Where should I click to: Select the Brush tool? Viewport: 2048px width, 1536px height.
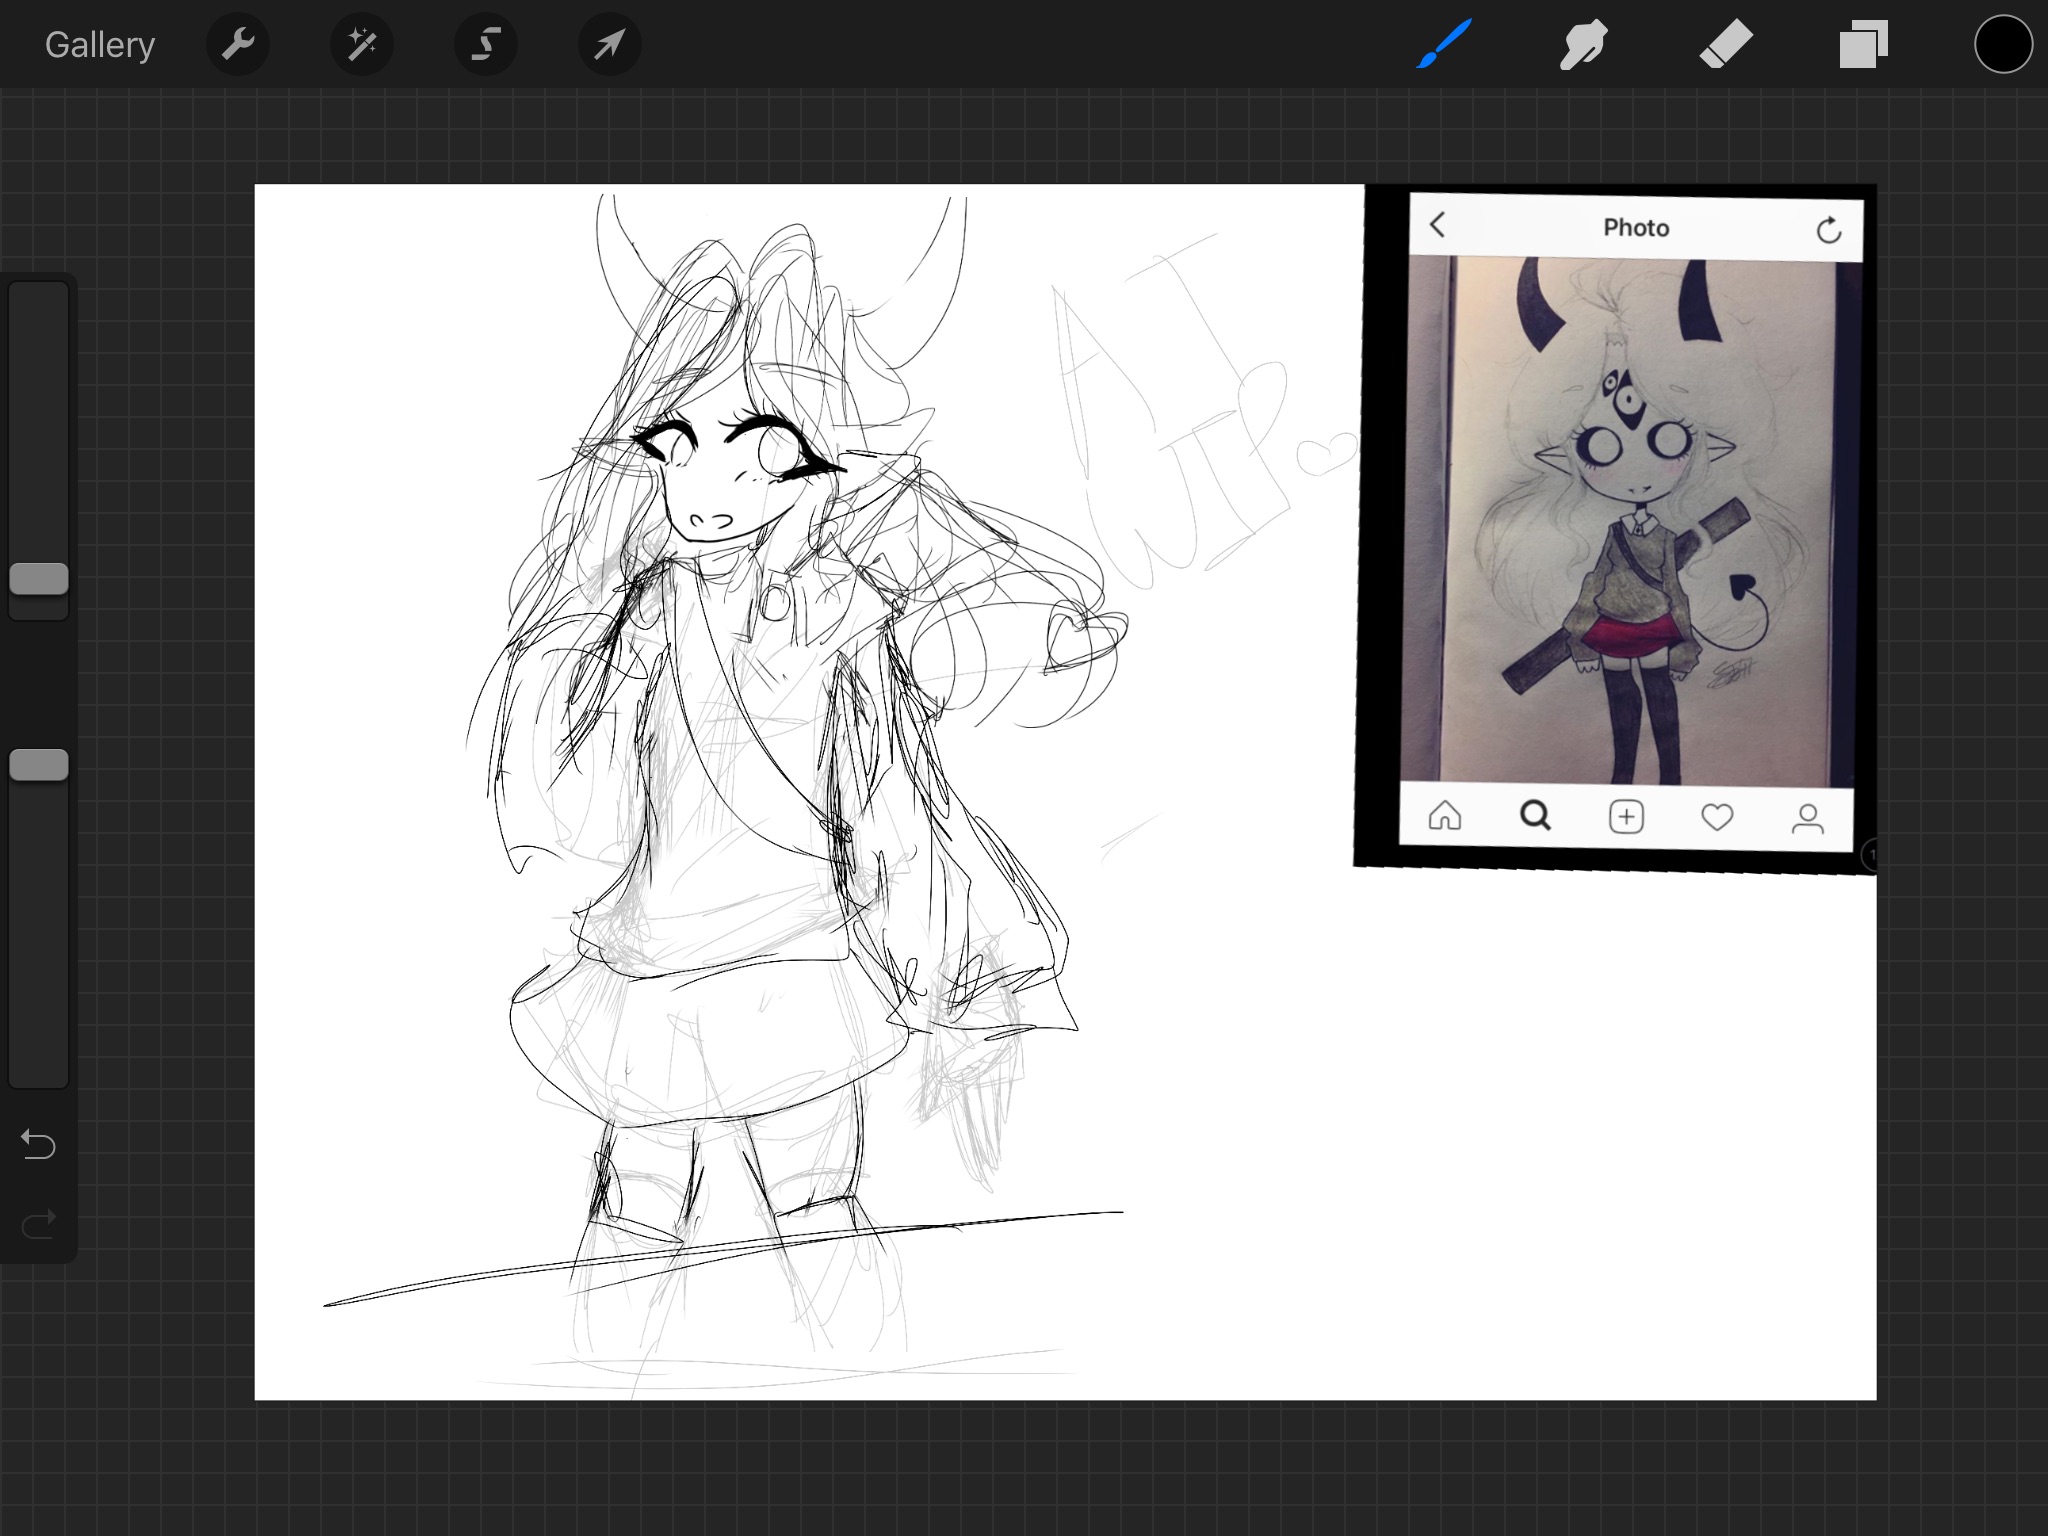[x=1444, y=44]
